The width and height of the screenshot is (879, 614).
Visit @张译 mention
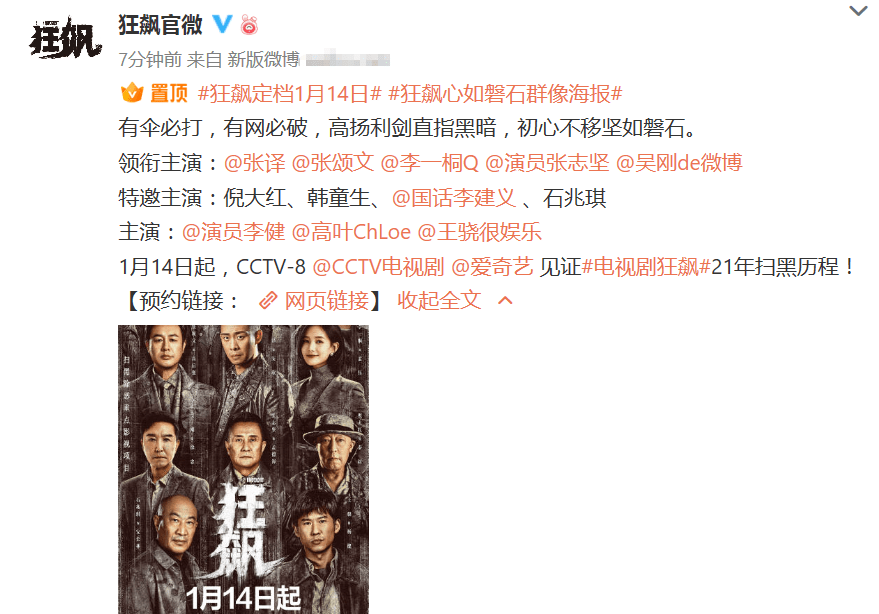255,163
